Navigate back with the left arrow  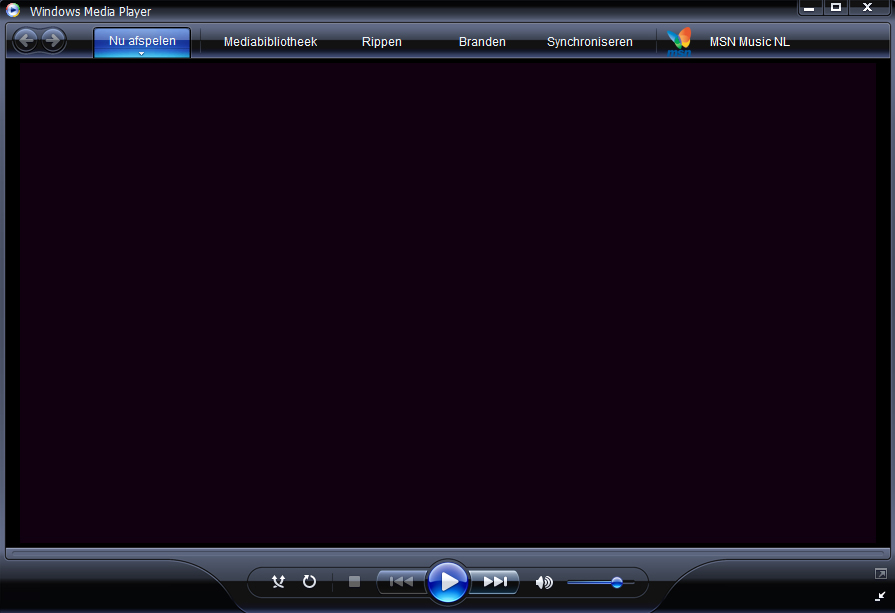tap(26, 41)
